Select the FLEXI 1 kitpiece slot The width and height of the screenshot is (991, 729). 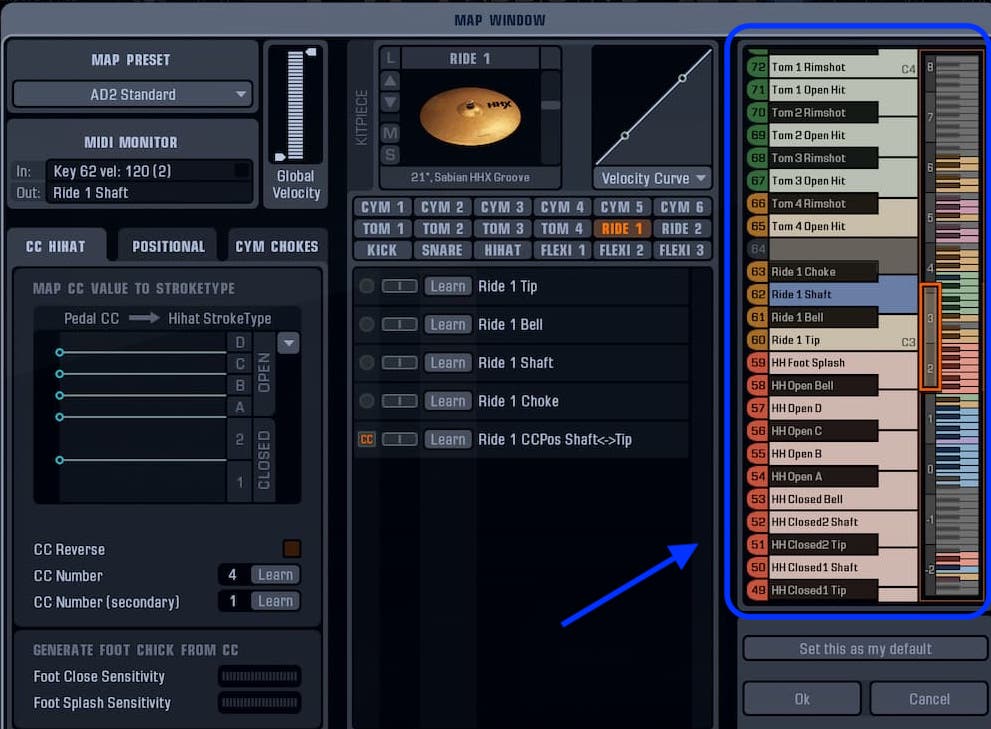coord(562,250)
